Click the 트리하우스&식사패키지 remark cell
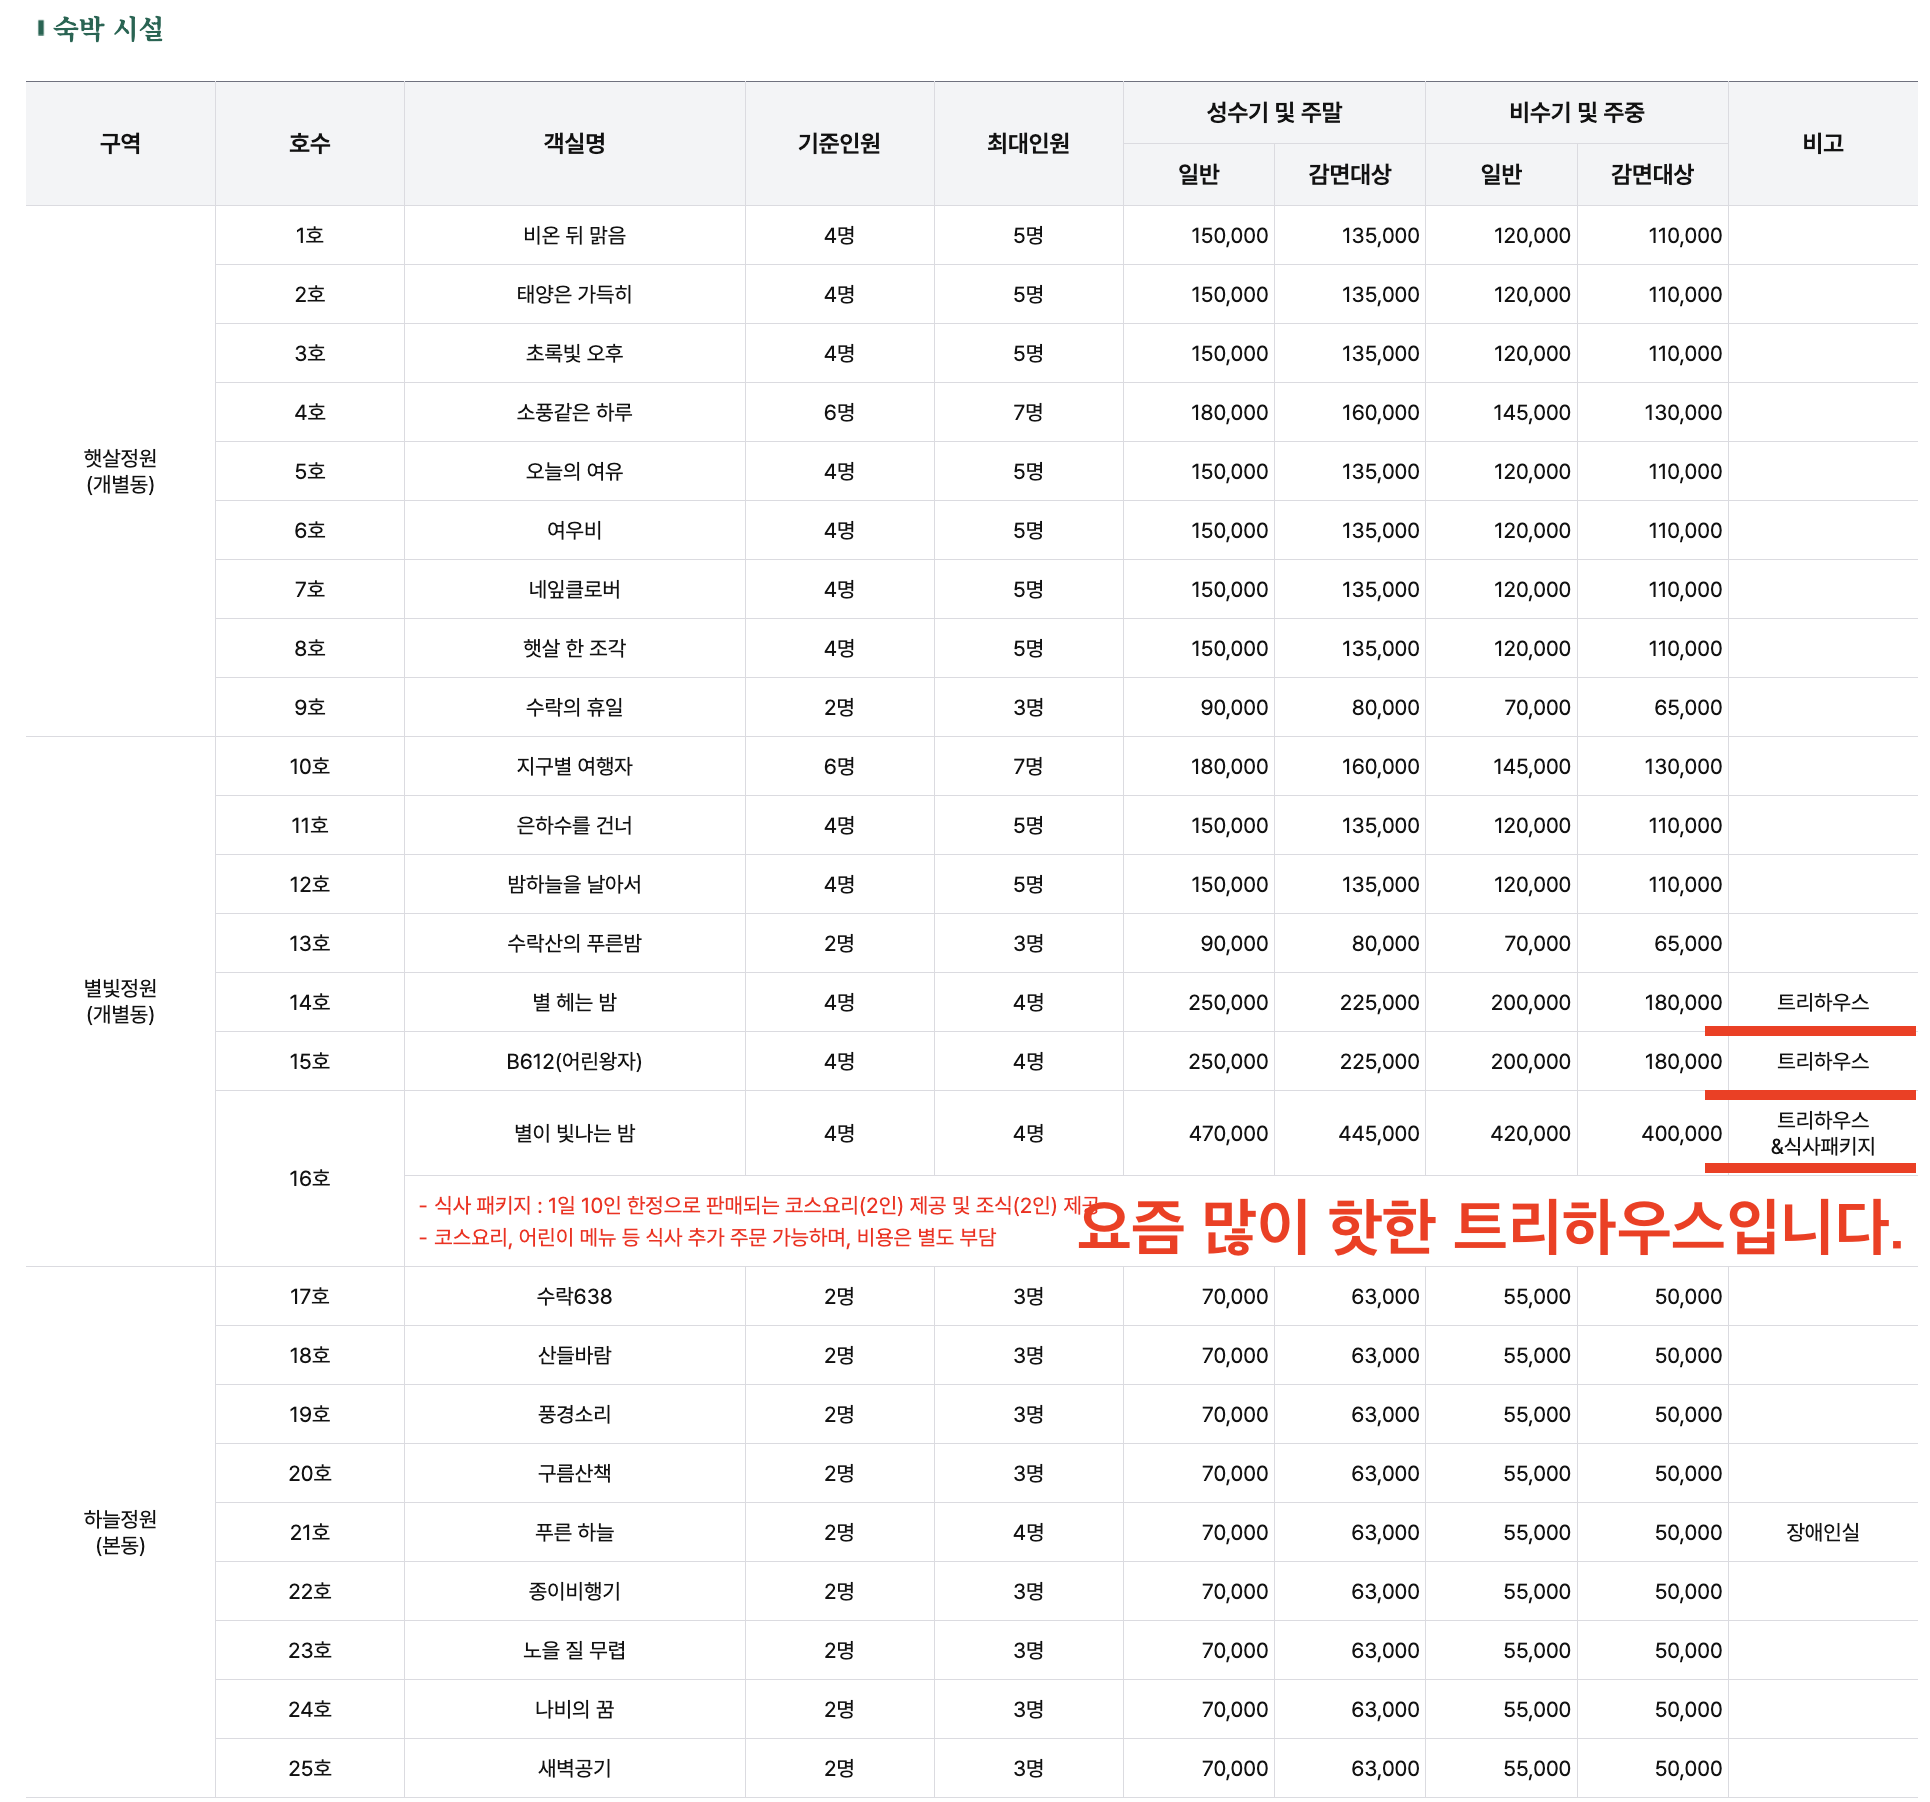The width and height of the screenshot is (1930, 1802). coord(1822,1134)
